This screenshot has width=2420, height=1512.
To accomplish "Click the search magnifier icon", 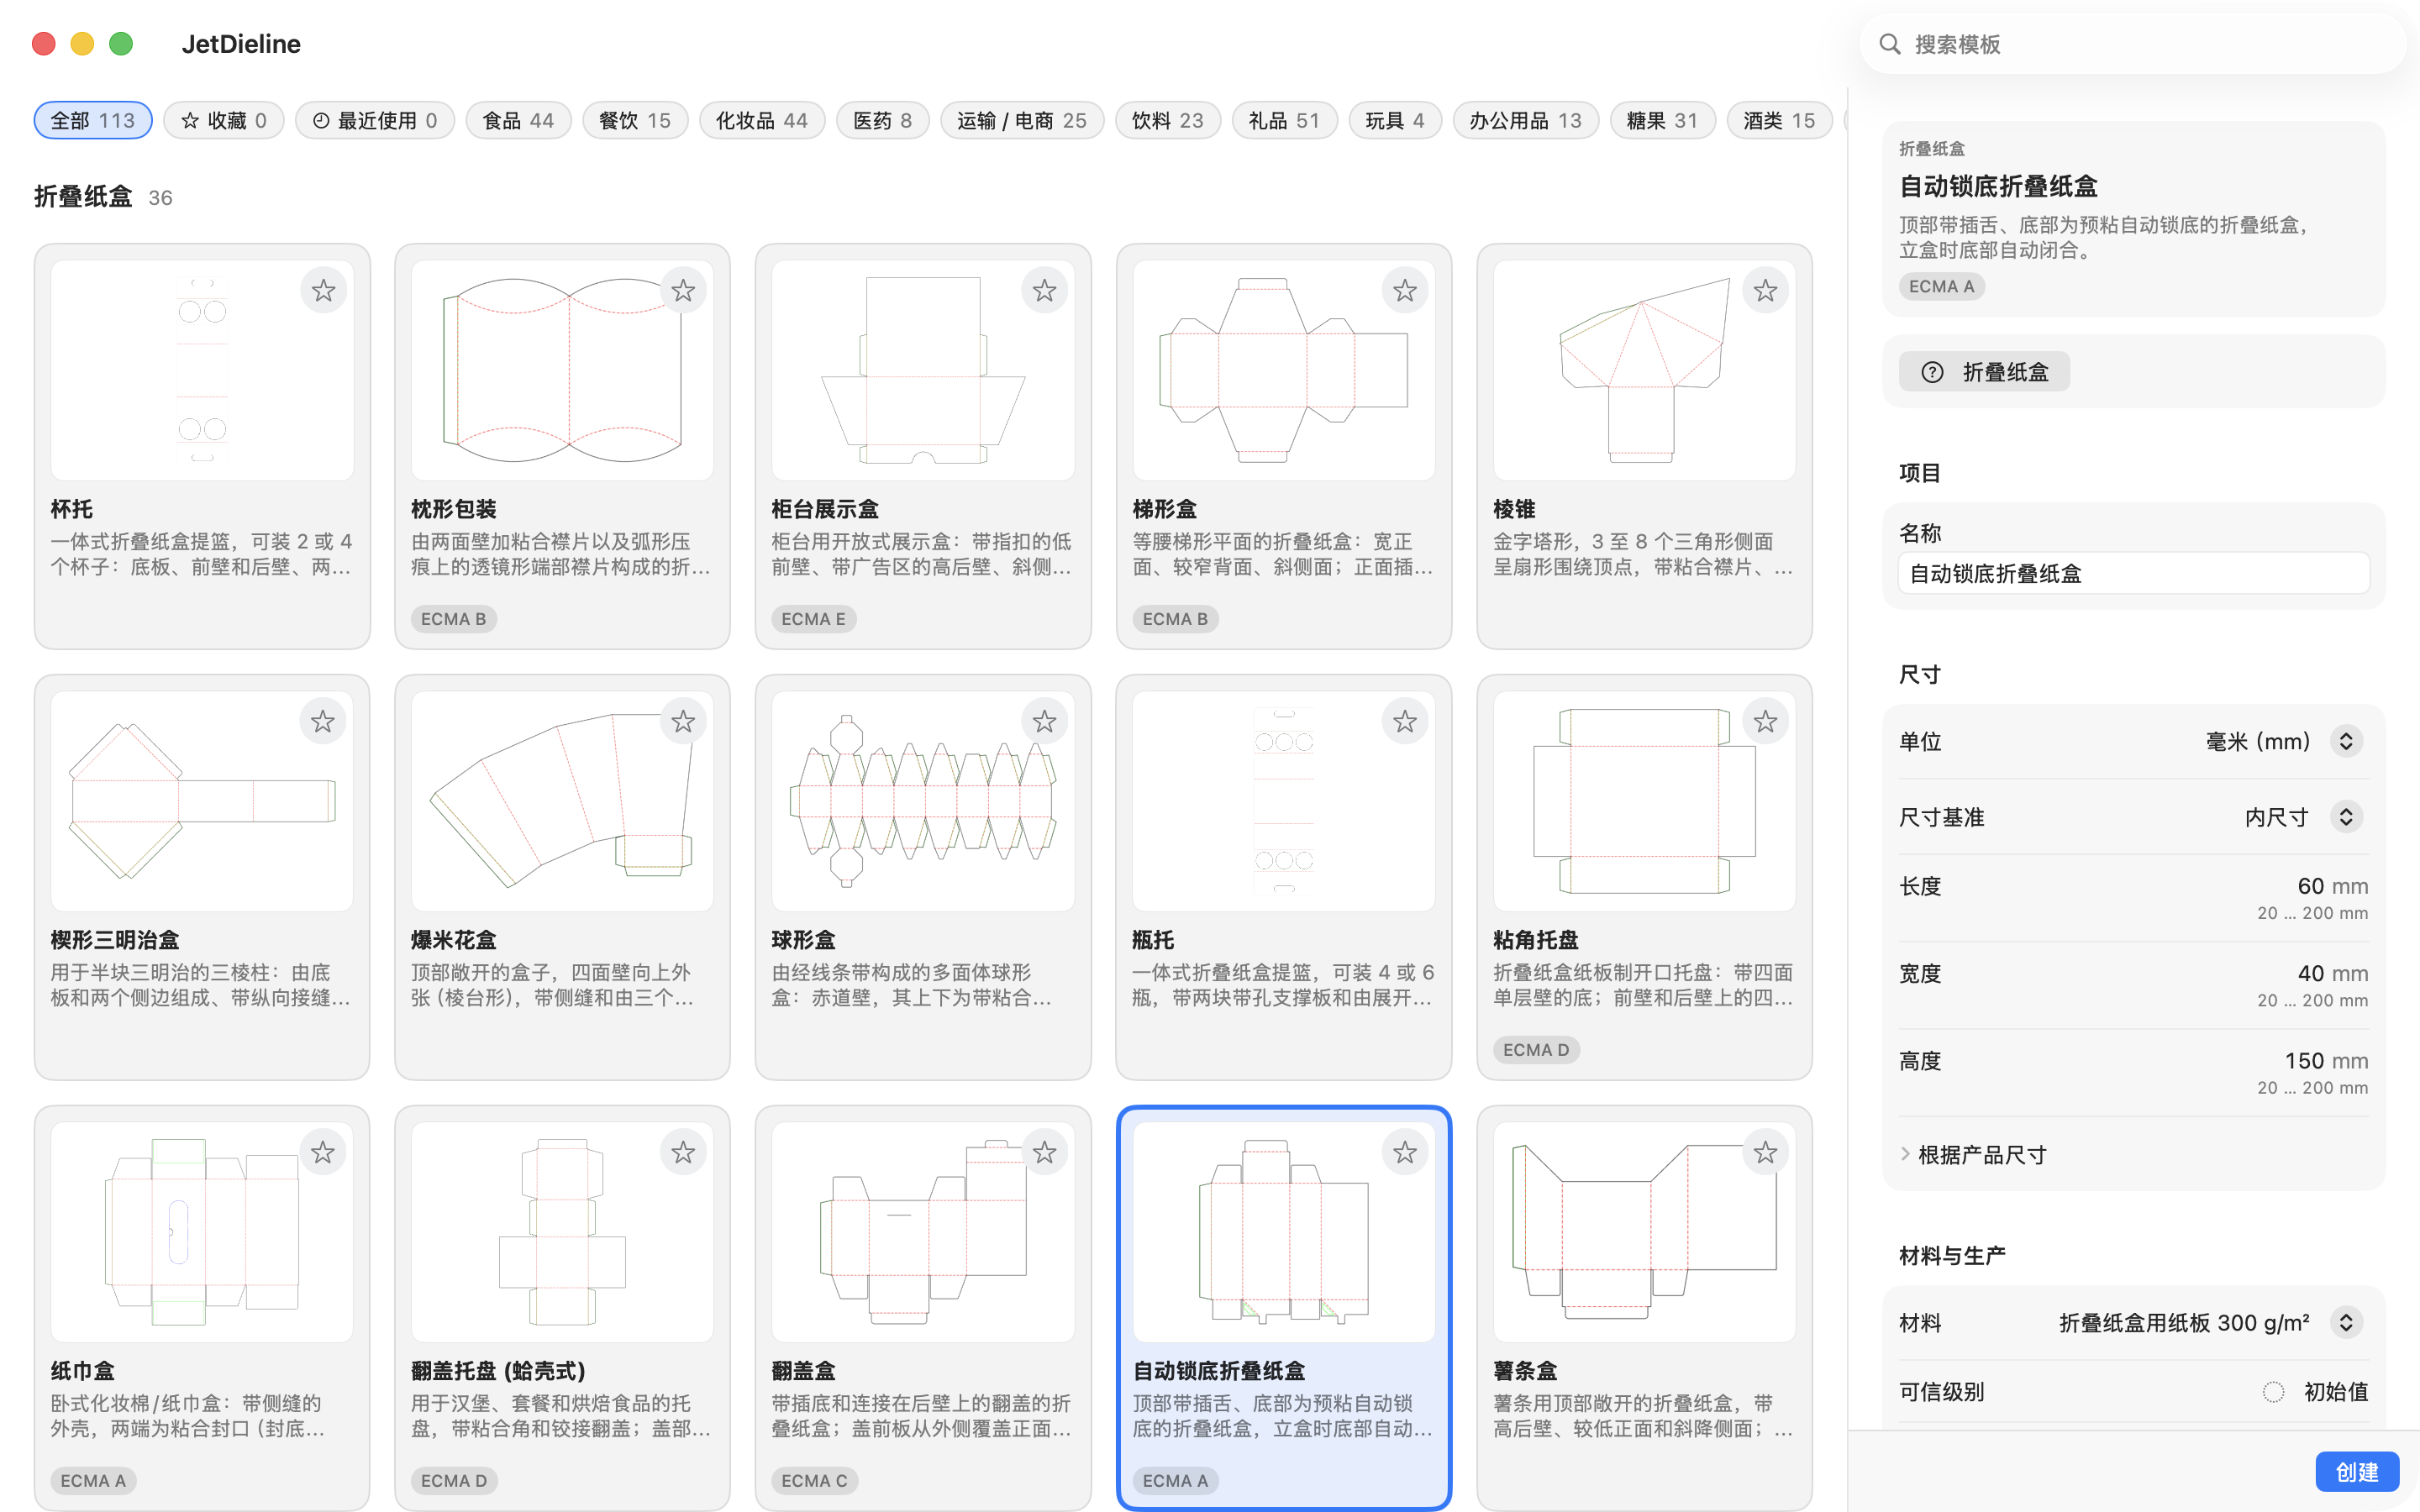I will [1889, 44].
